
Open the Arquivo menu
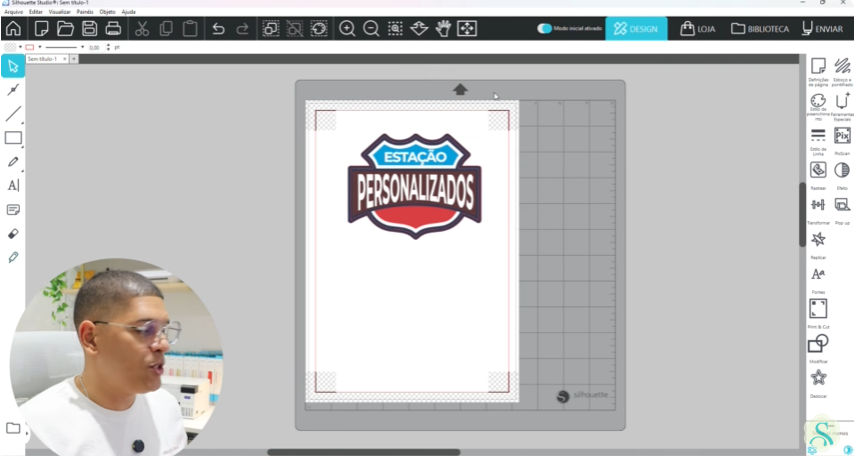[14, 11]
